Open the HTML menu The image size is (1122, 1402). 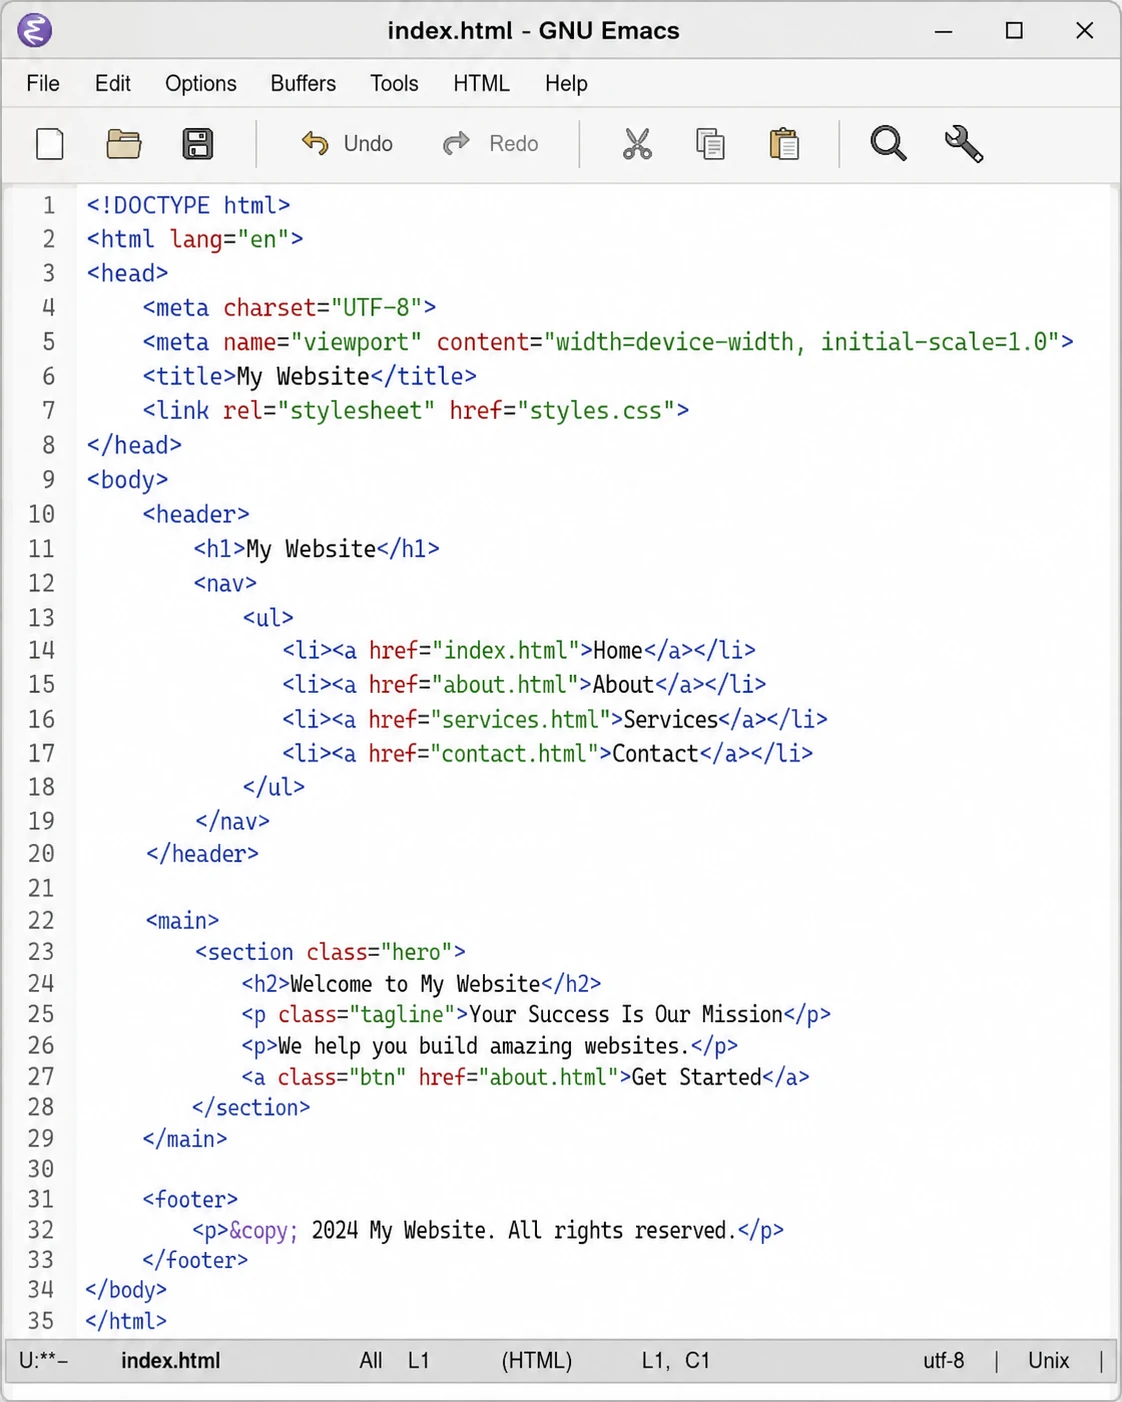481,84
